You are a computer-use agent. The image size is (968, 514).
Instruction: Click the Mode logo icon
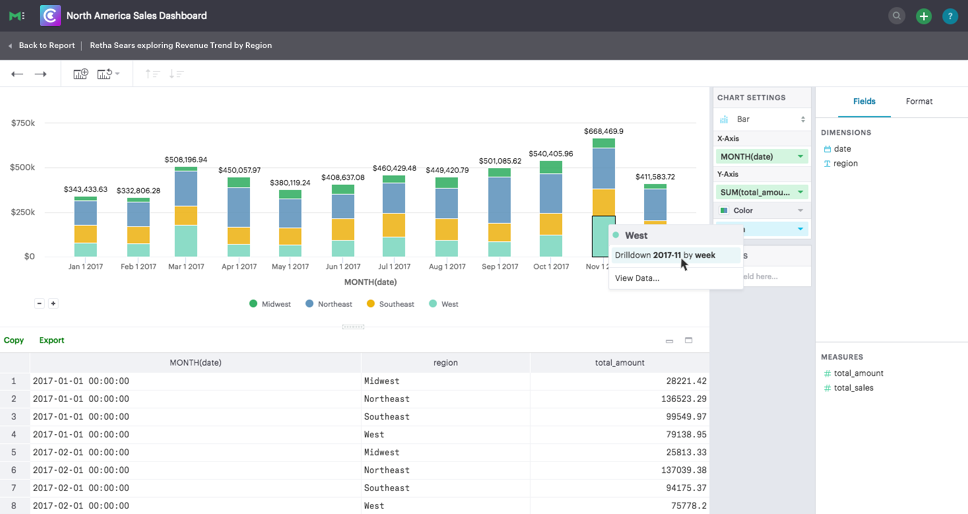pyautogui.click(x=17, y=15)
